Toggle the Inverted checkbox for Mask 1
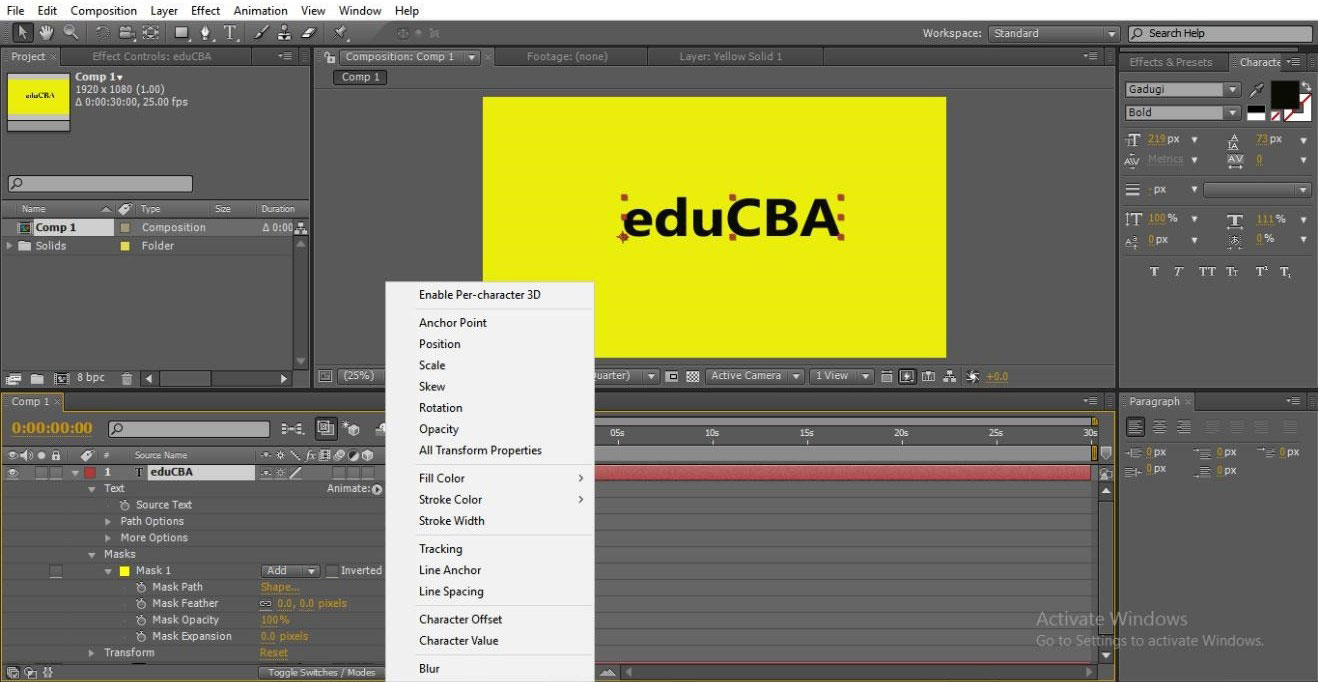Image resolution: width=1318 pixels, height=682 pixels. [x=332, y=571]
